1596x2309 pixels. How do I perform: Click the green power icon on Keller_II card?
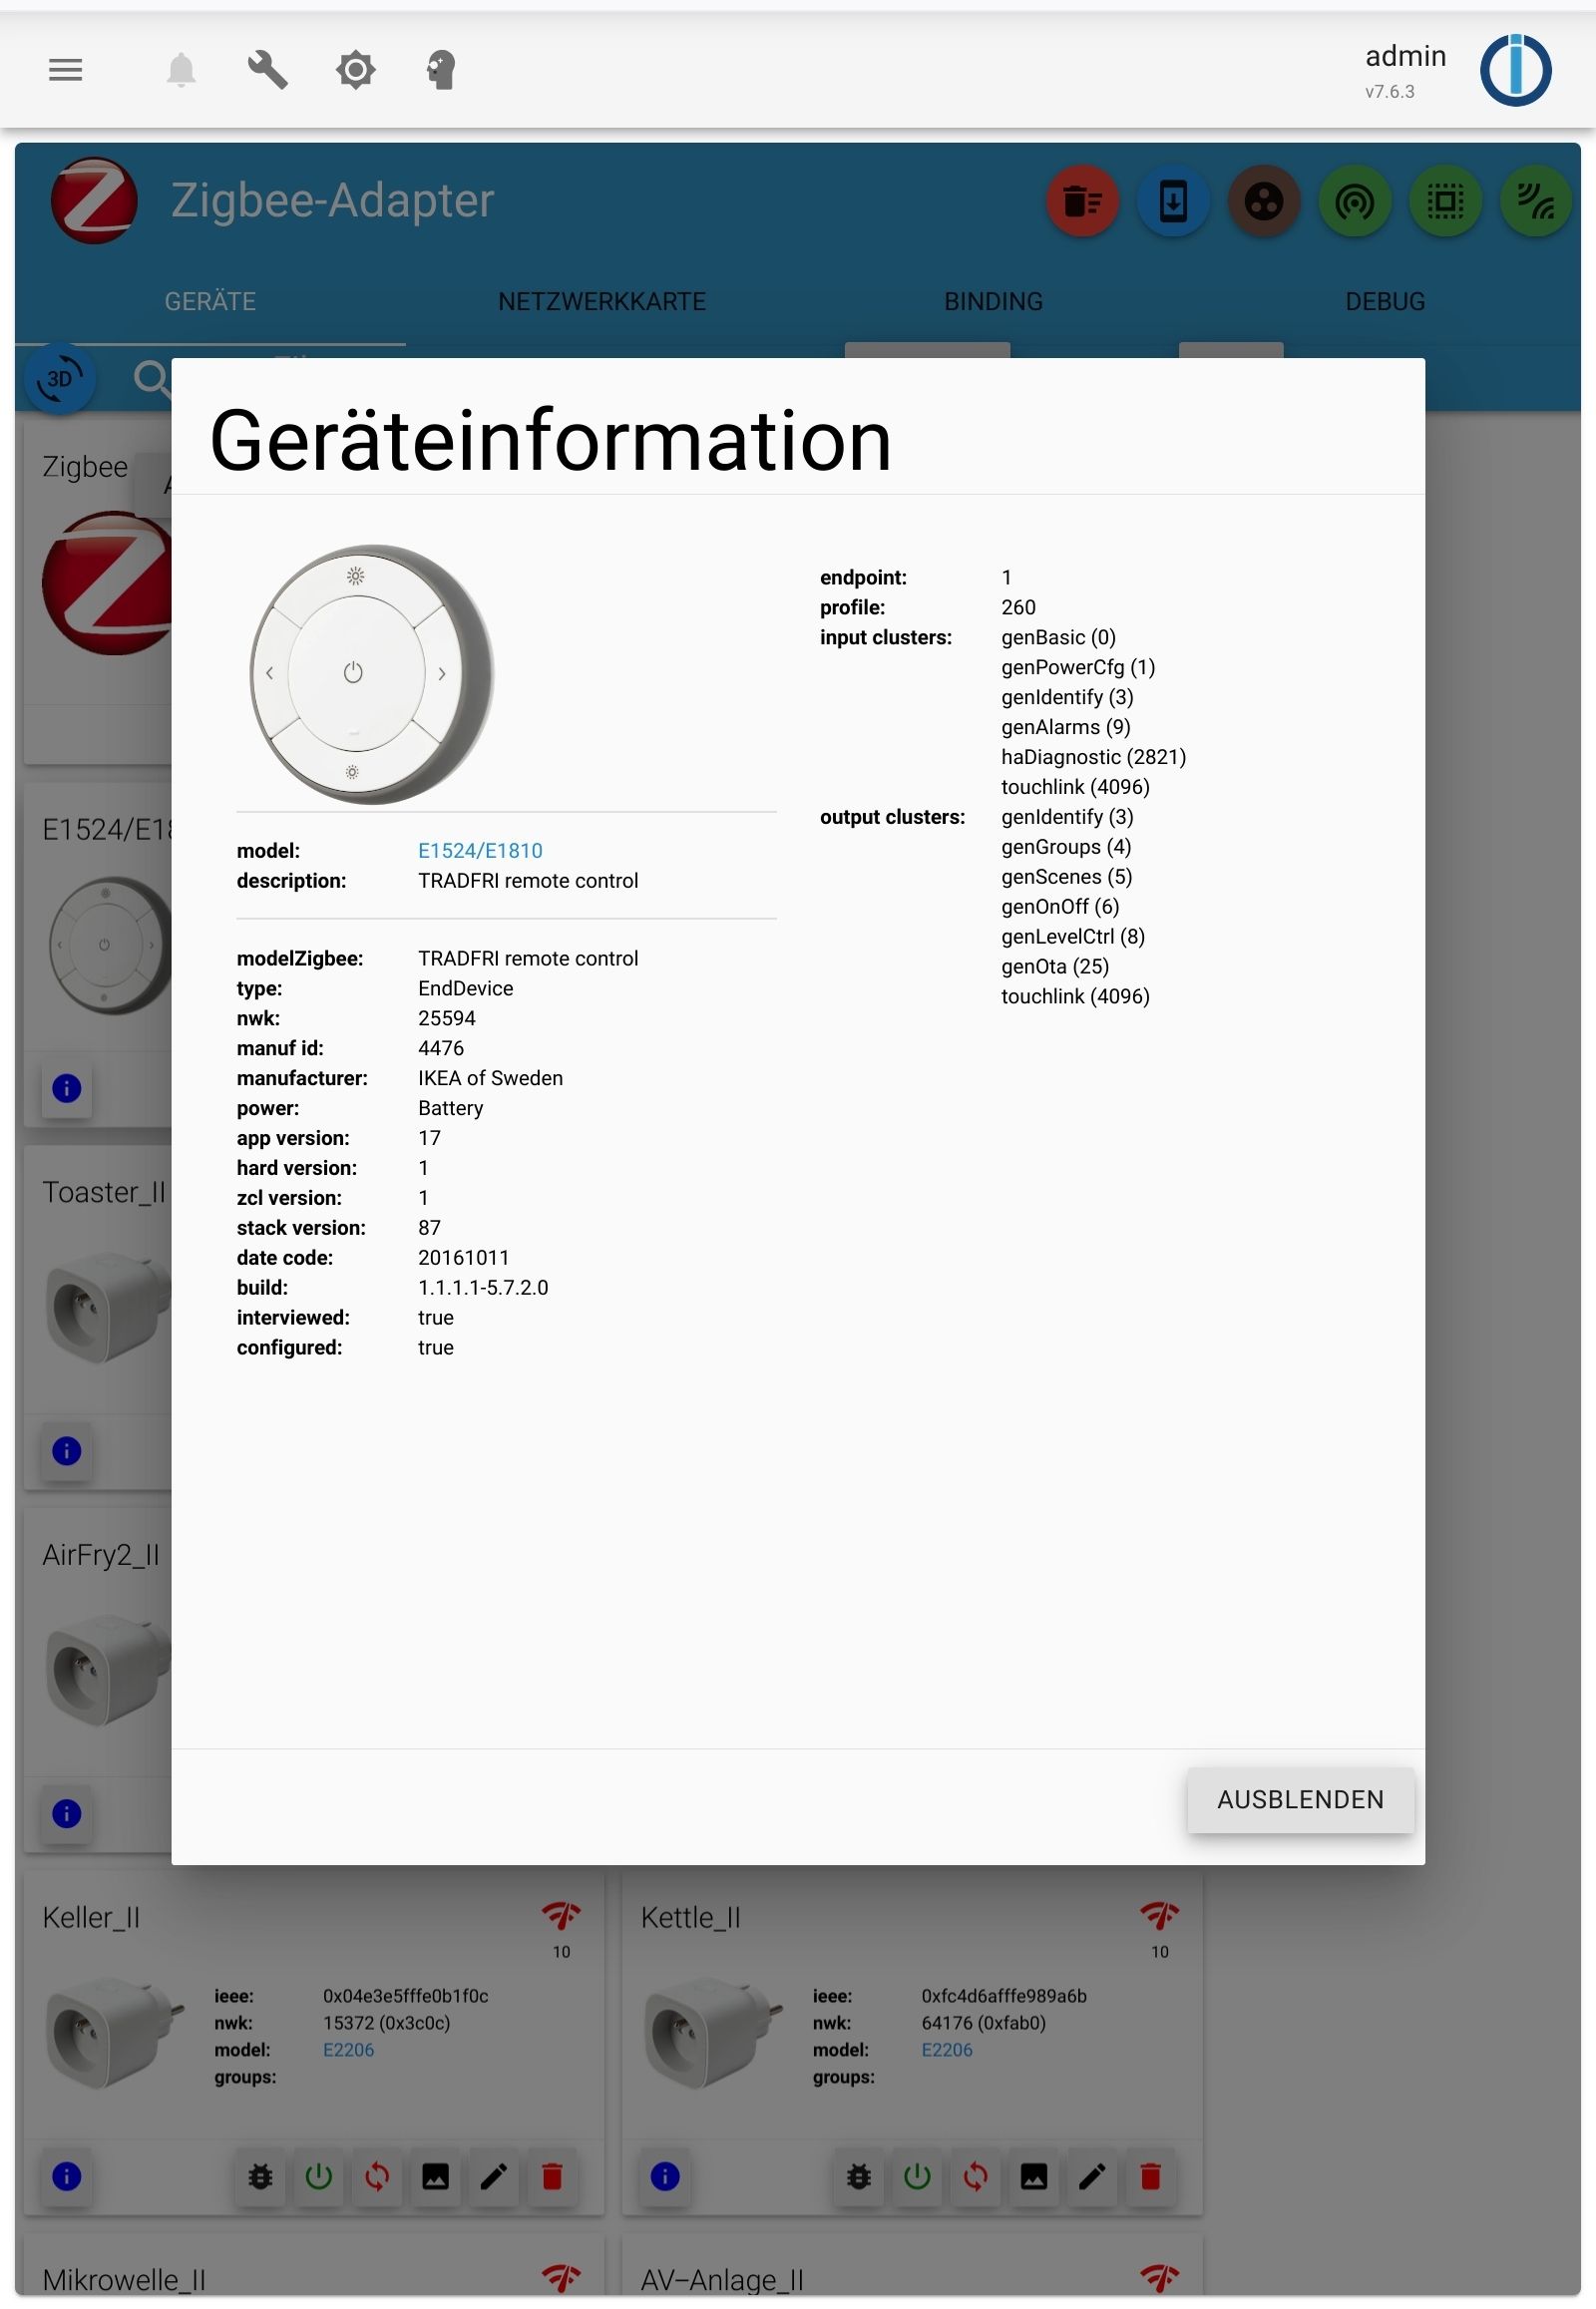(318, 2177)
